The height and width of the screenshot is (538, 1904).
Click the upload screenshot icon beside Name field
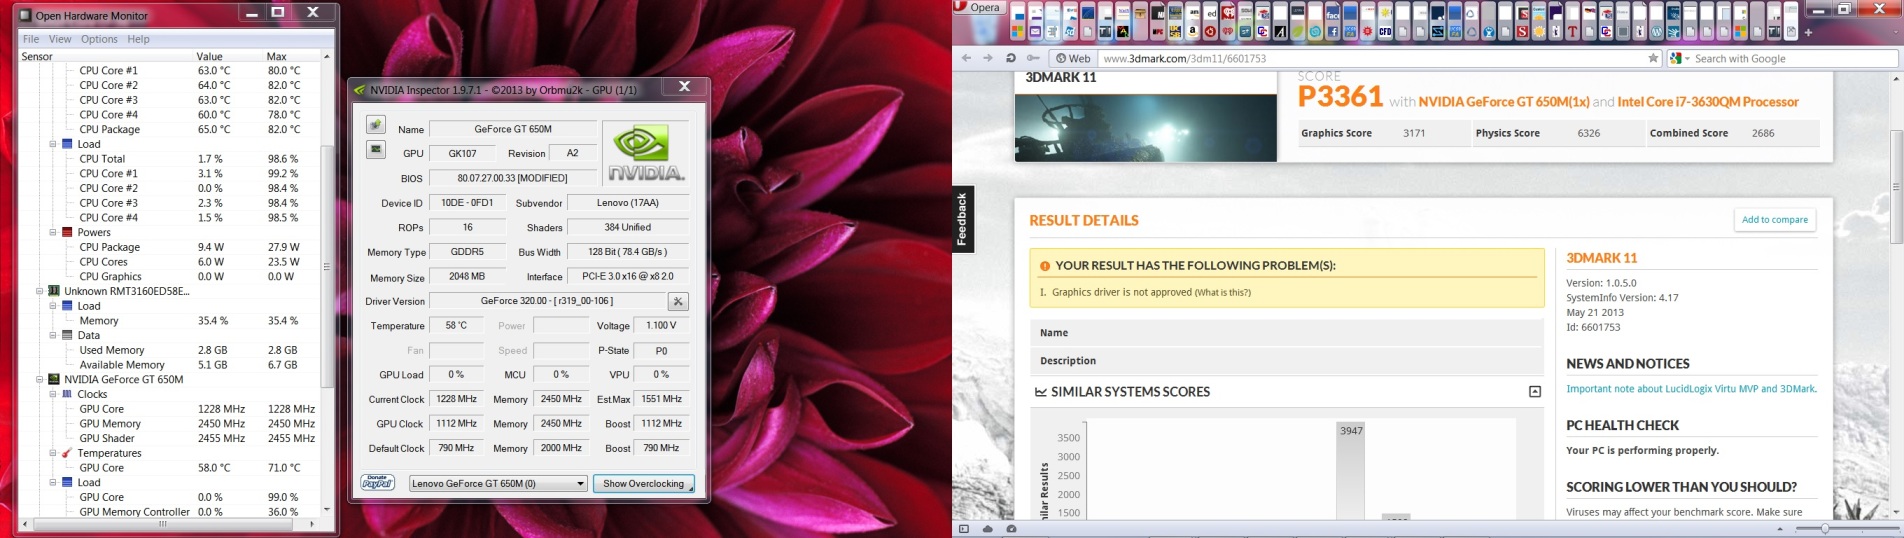pyautogui.click(x=376, y=125)
